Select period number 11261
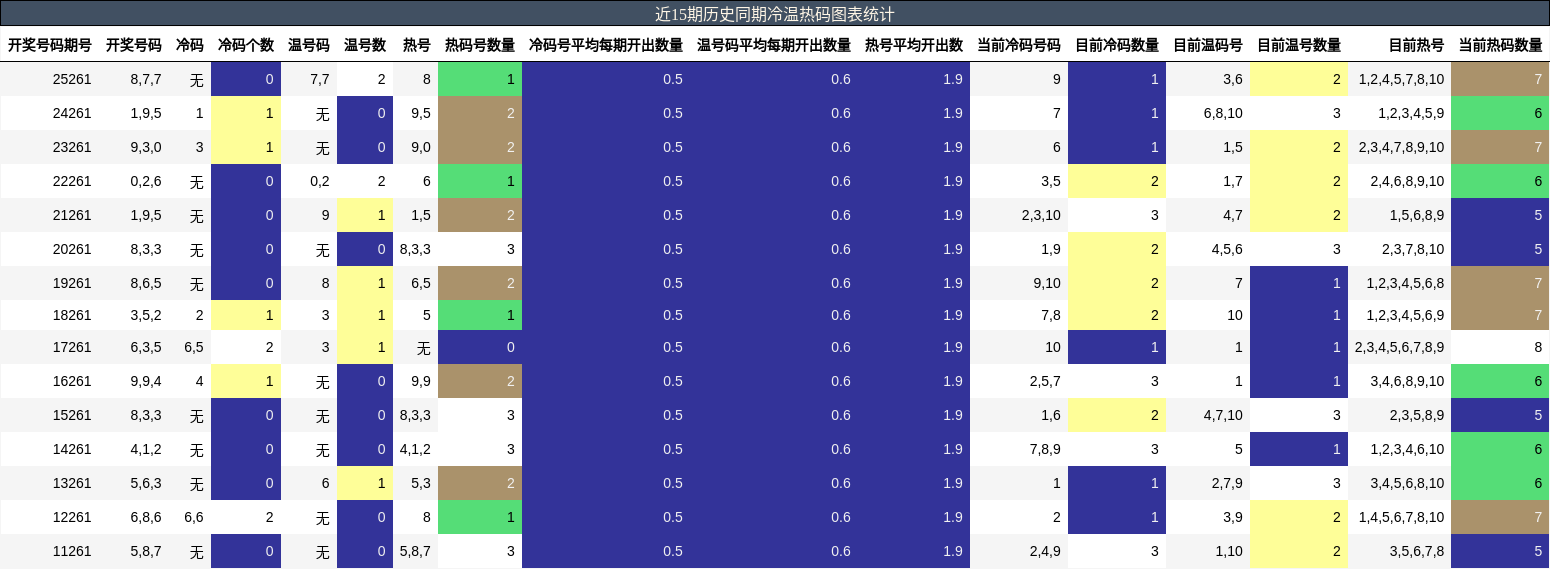 pyautogui.click(x=72, y=551)
